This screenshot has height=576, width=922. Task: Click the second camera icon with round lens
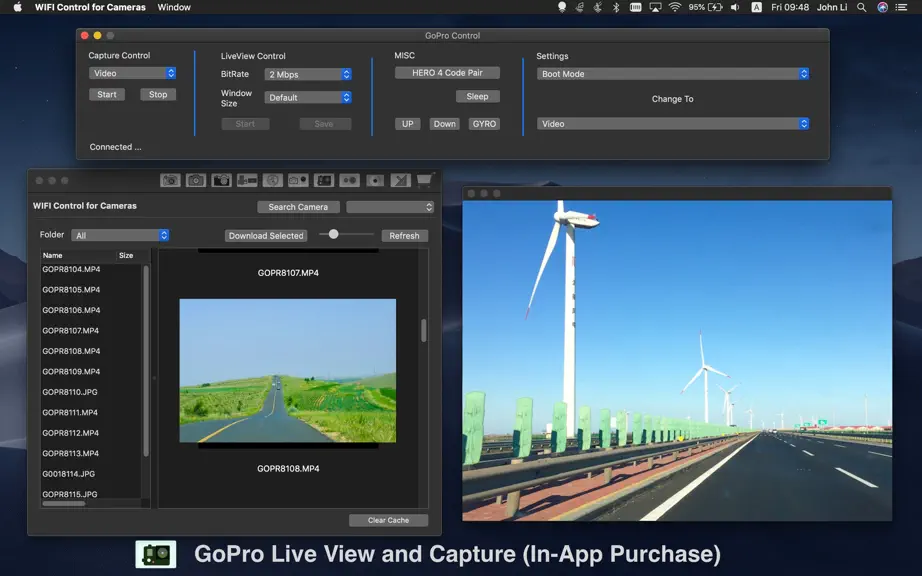click(196, 180)
